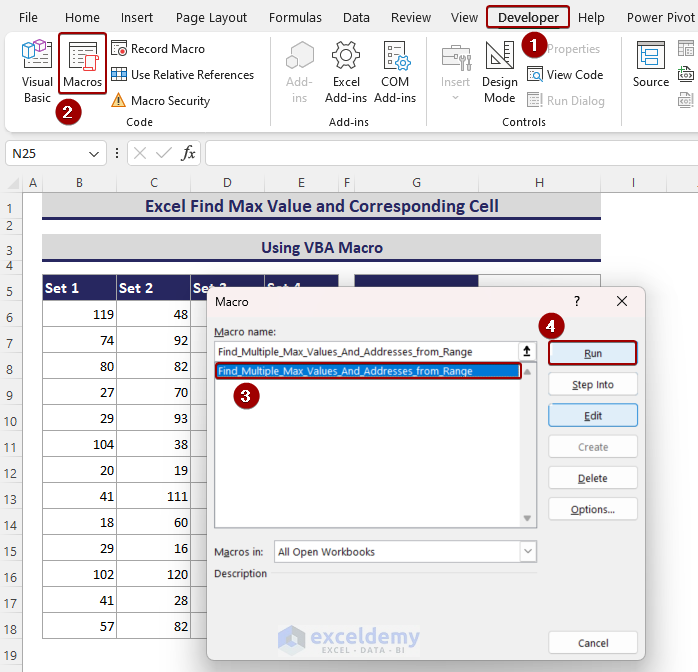Click Run Dialog in Controls group
This screenshot has height=672, width=698.
click(x=566, y=101)
